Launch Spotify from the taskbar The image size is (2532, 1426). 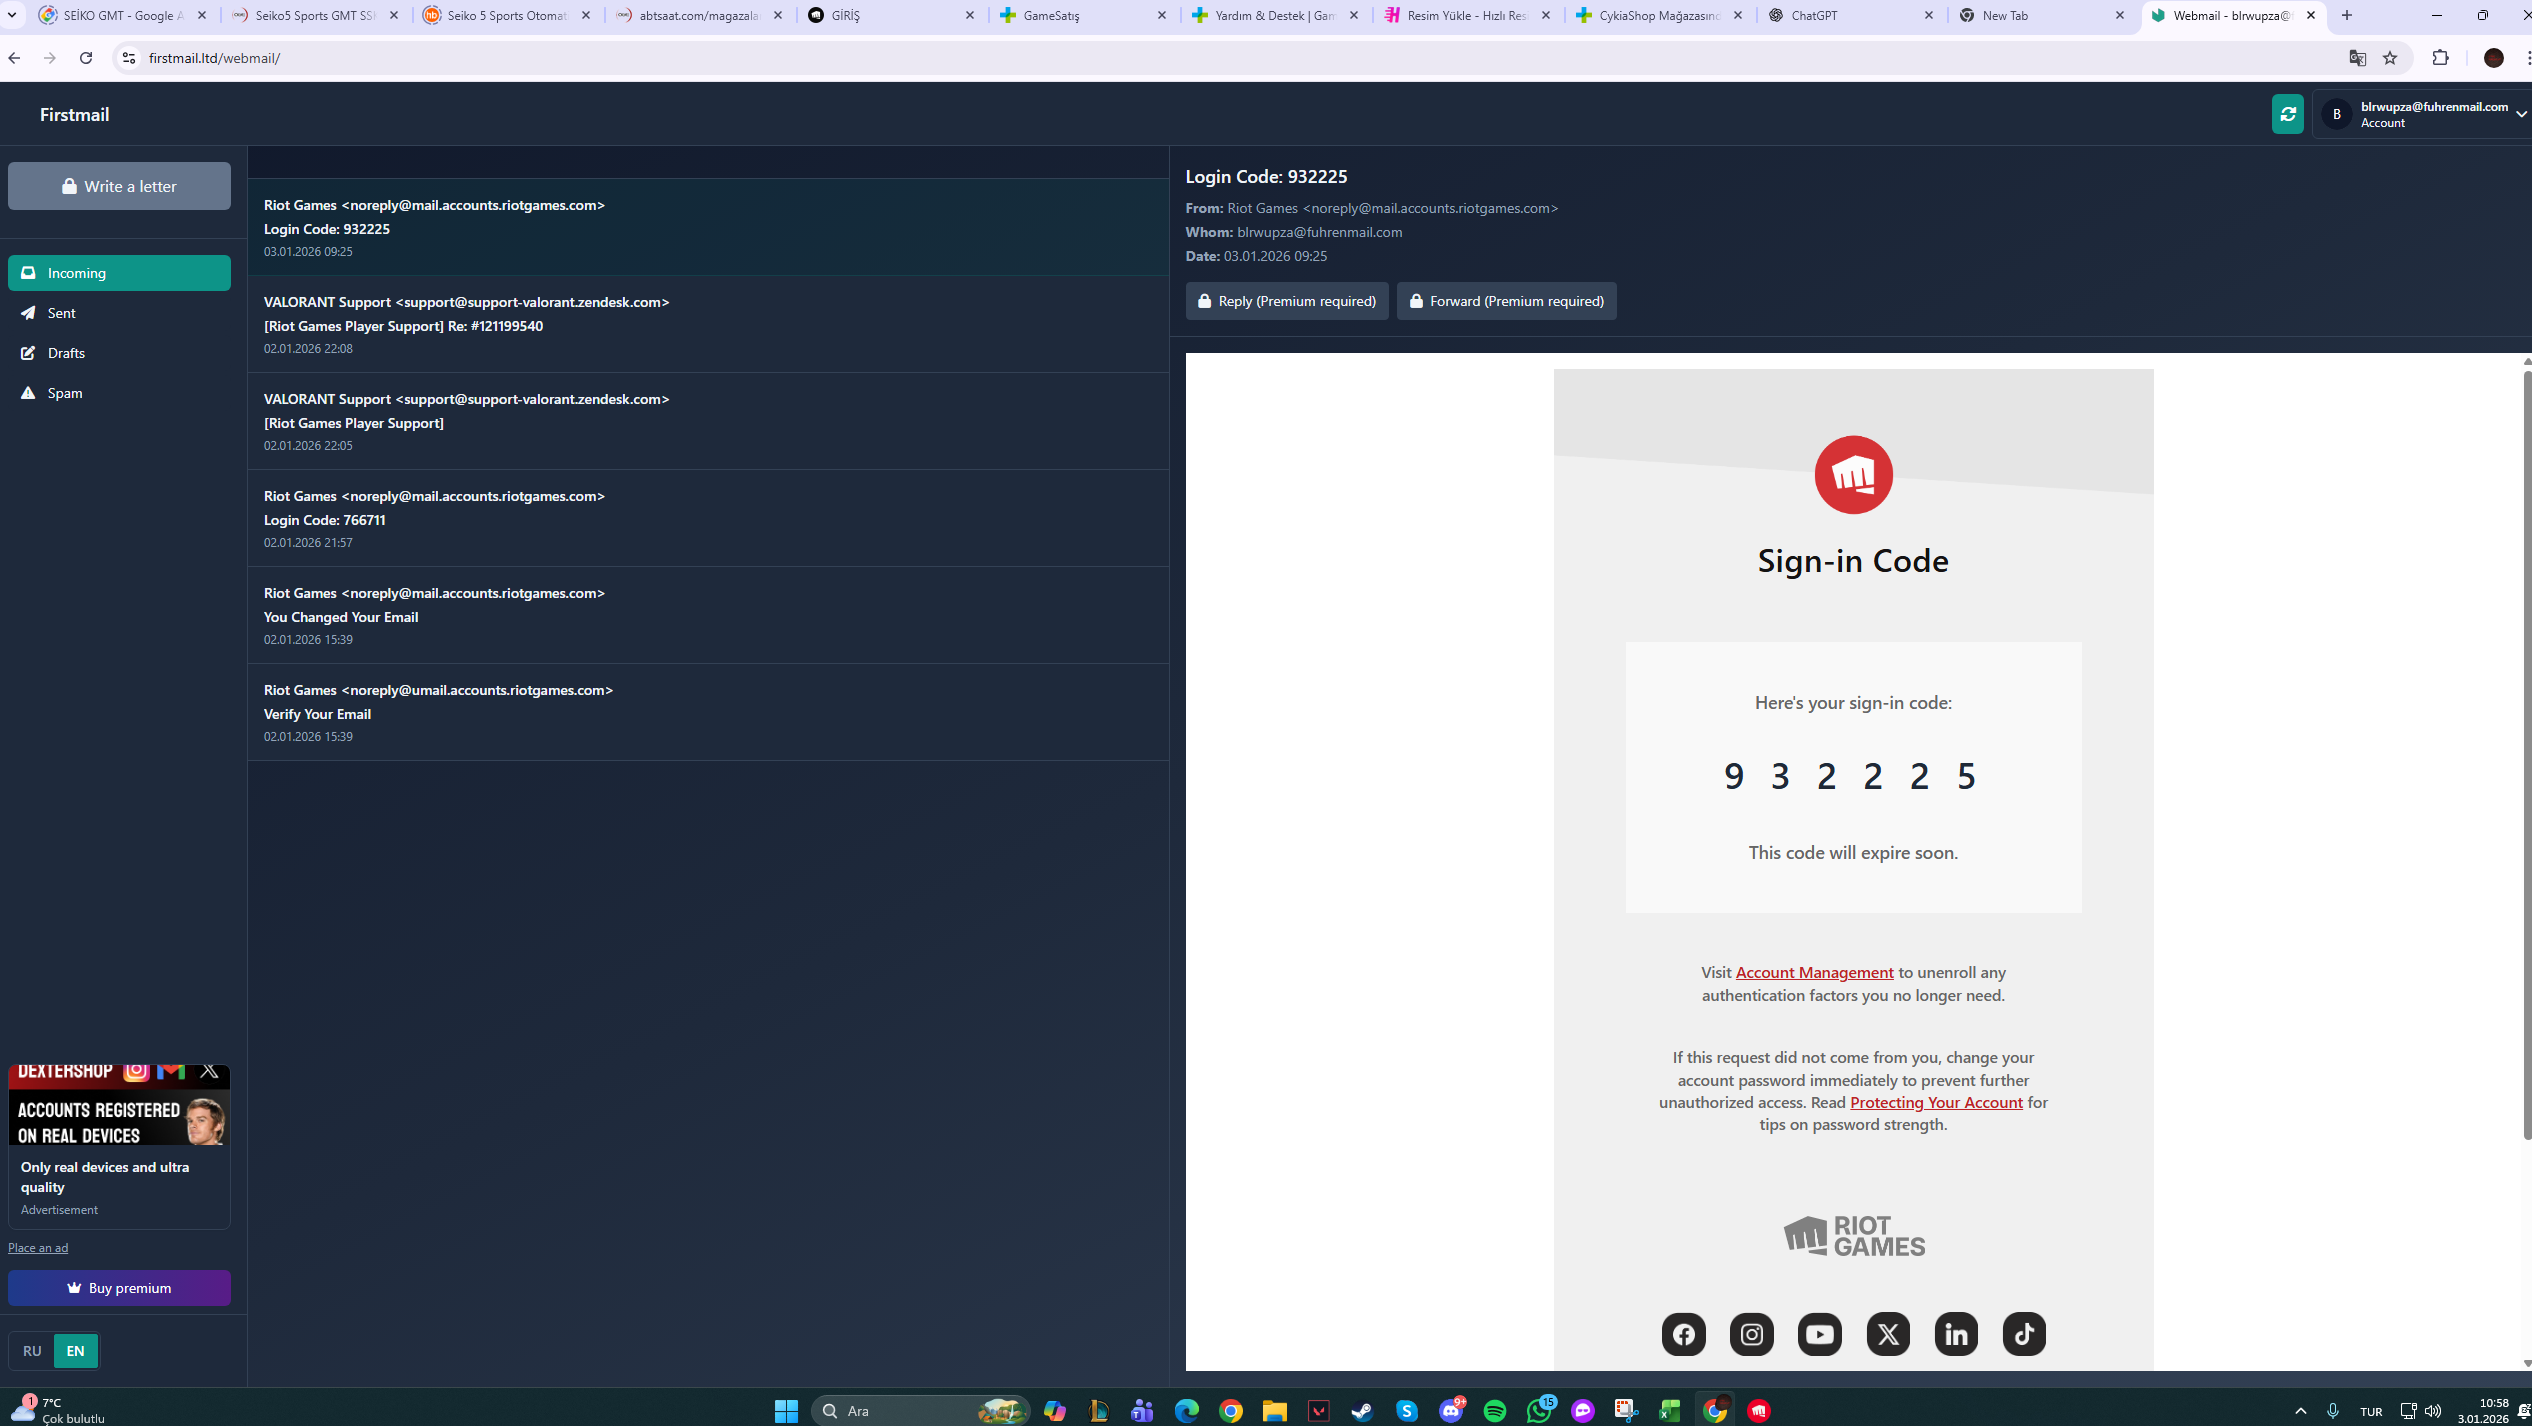1495,1411
